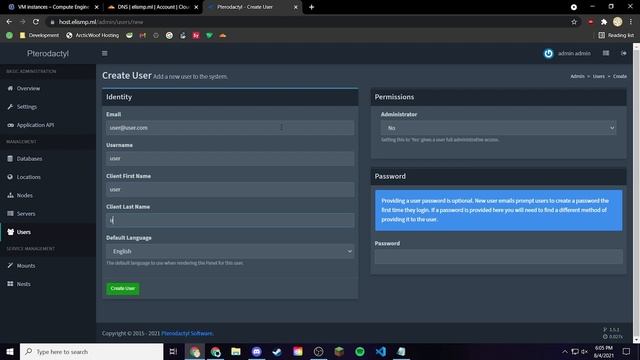Open Default Language dropdown
640x360 pixels.
point(230,251)
